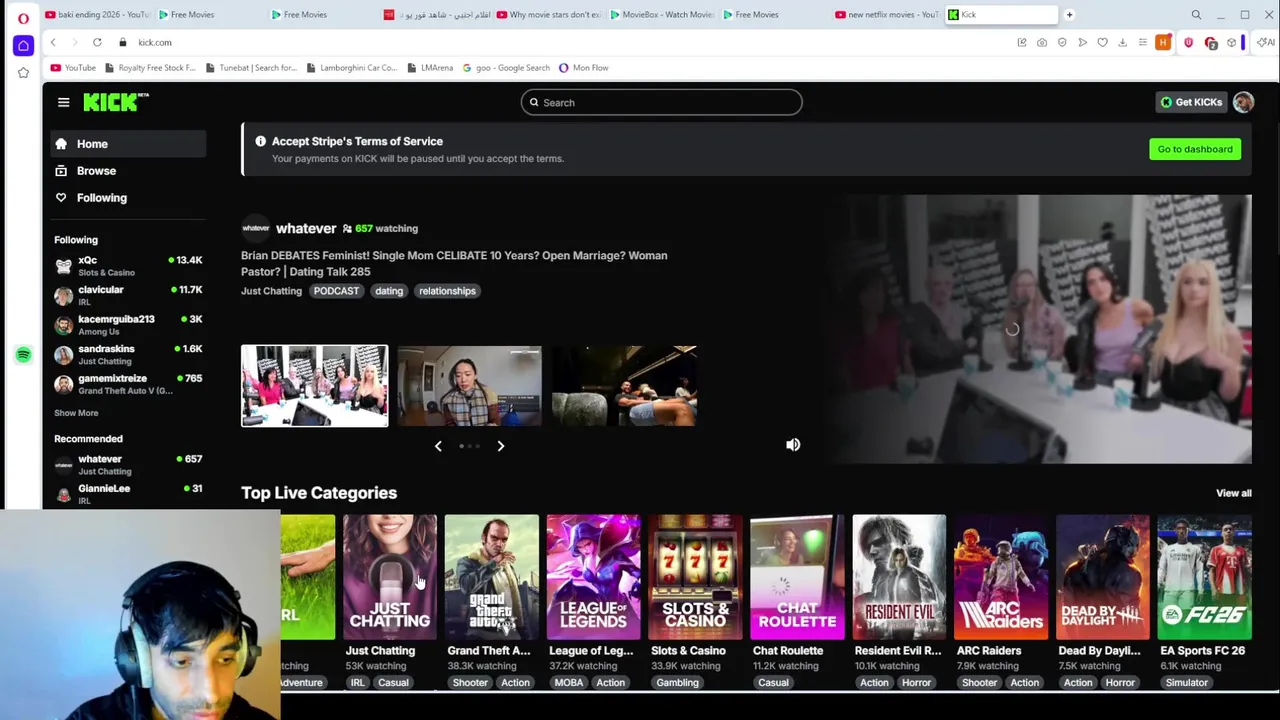This screenshot has height=720, width=1280.
Task: Open Dead by Daylight category card
Action: point(1103,577)
